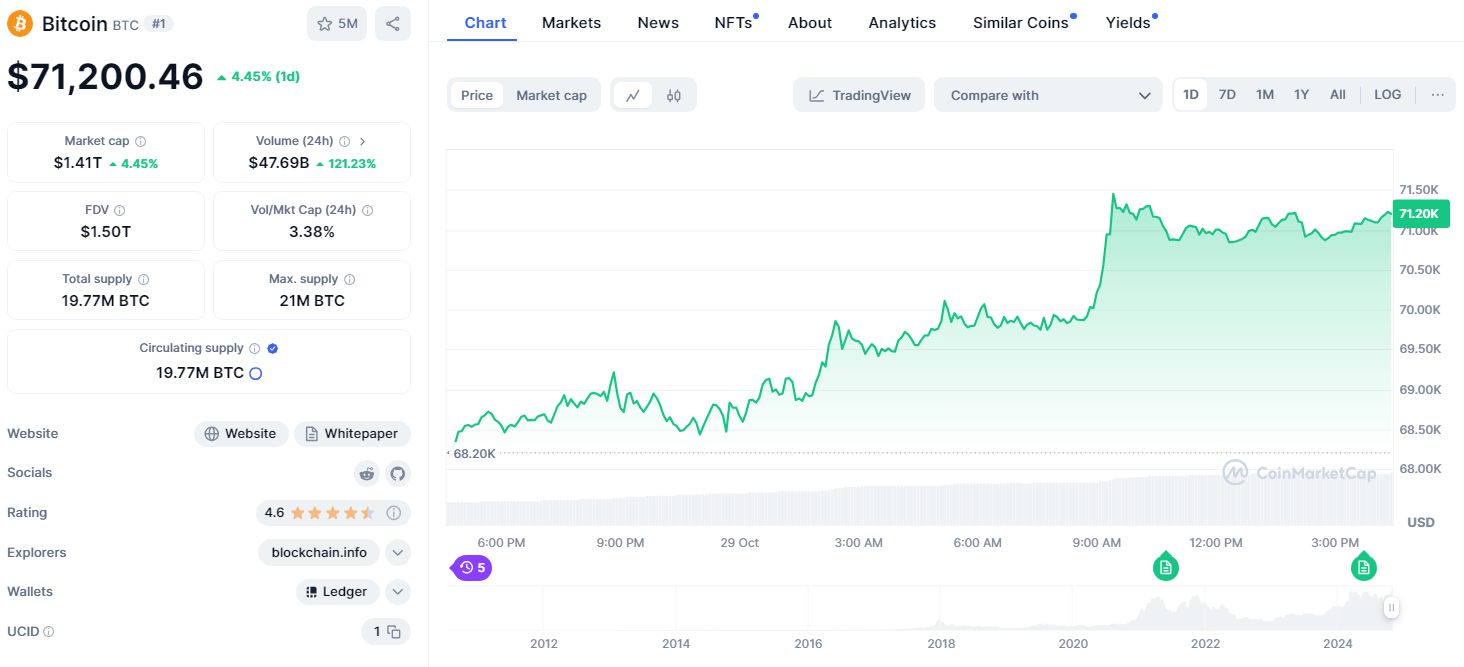
Task: Select the 1D time range
Action: 1191,95
